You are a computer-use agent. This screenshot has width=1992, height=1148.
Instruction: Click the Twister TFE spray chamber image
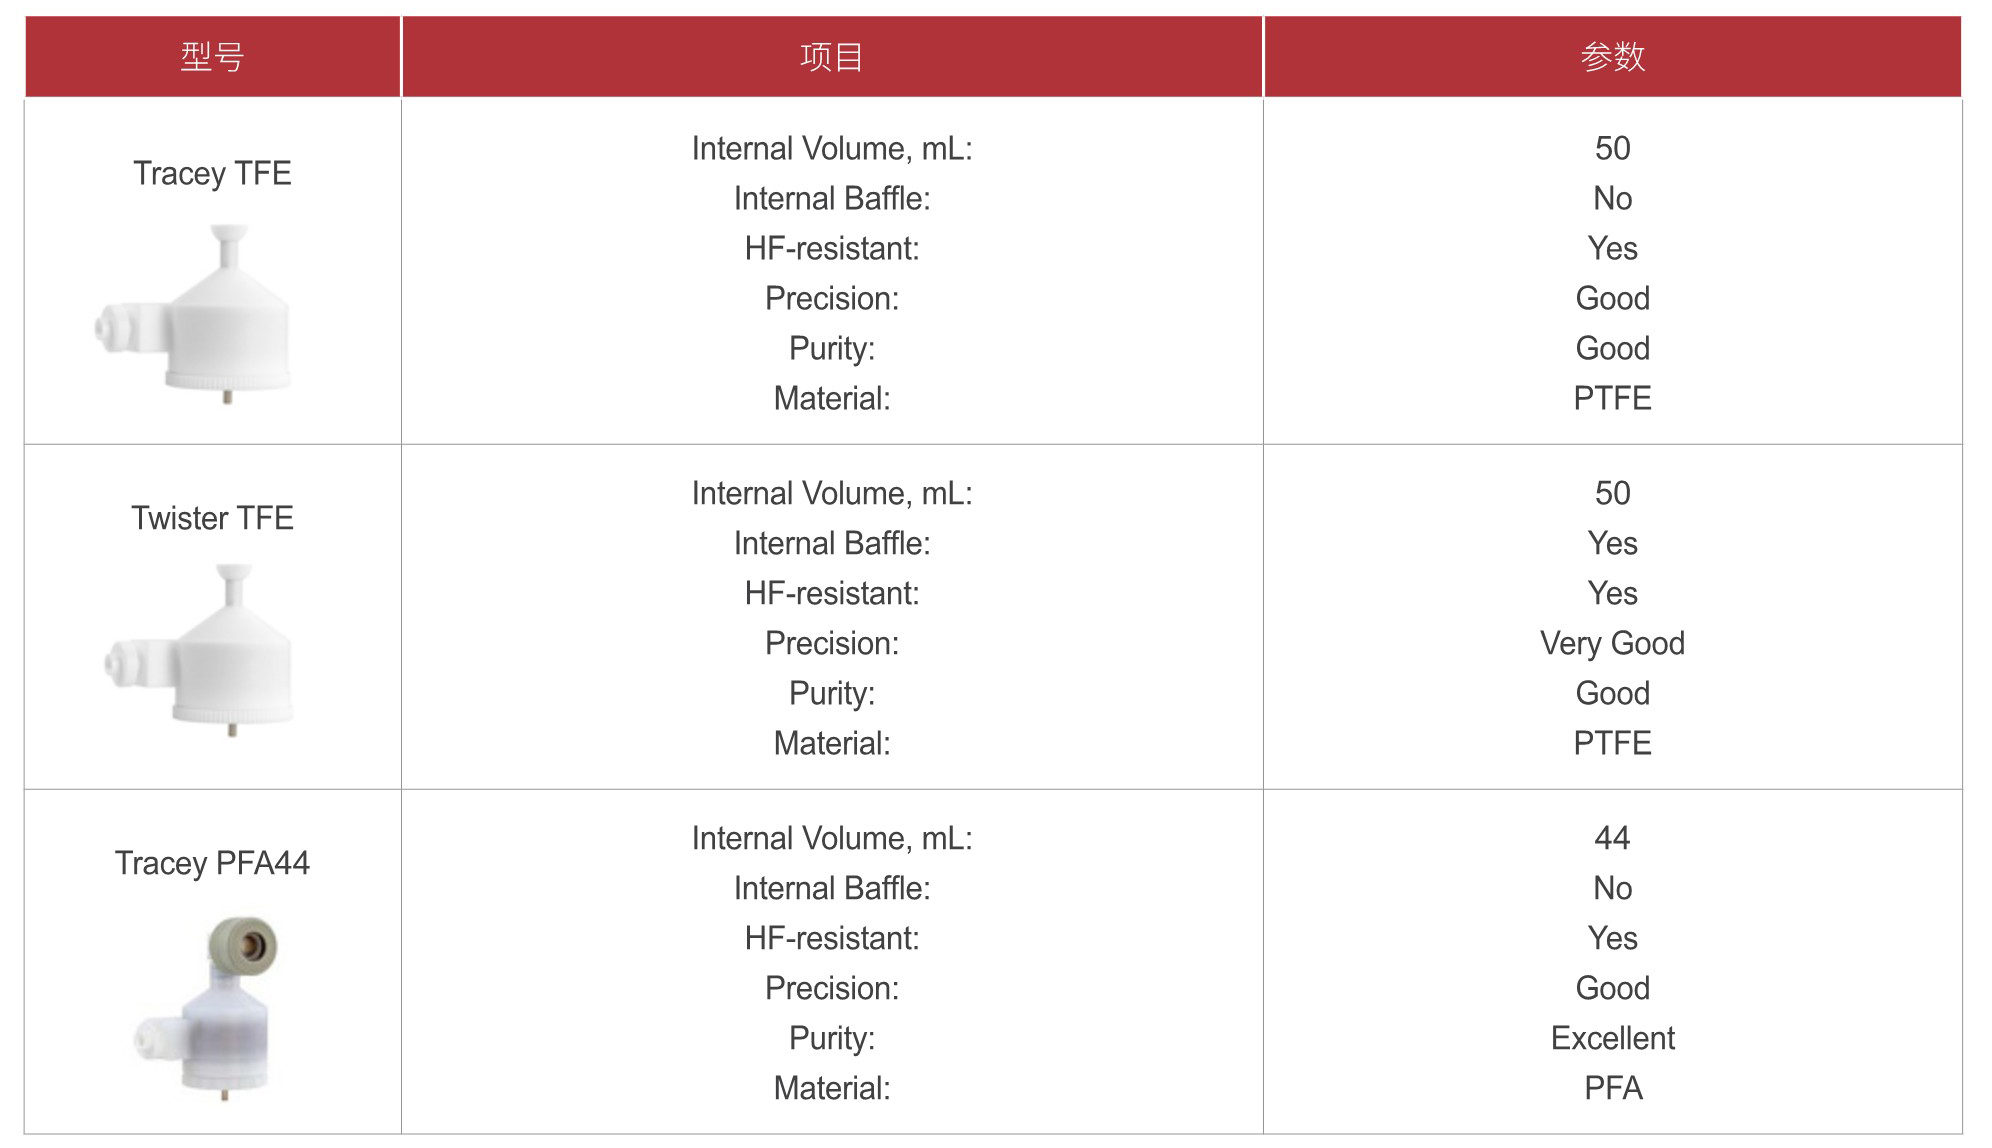[199, 650]
